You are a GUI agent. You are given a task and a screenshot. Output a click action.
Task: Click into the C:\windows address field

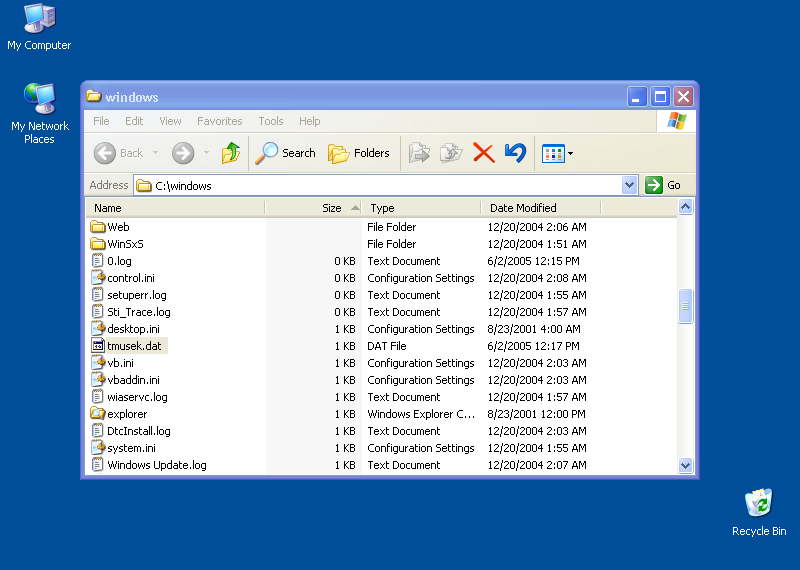pos(378,185)
